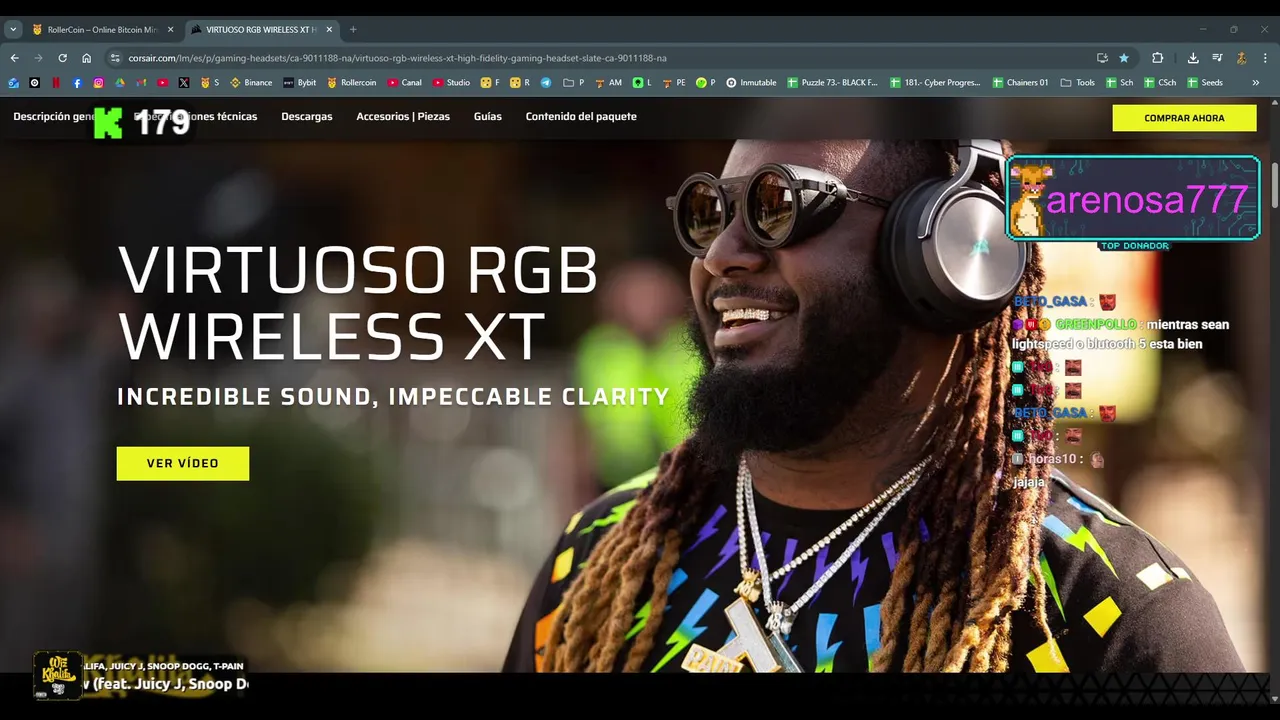Viewport: 1280px width, 720px height.
Task: Open the Inmutable bookmark
Action: 751,83
